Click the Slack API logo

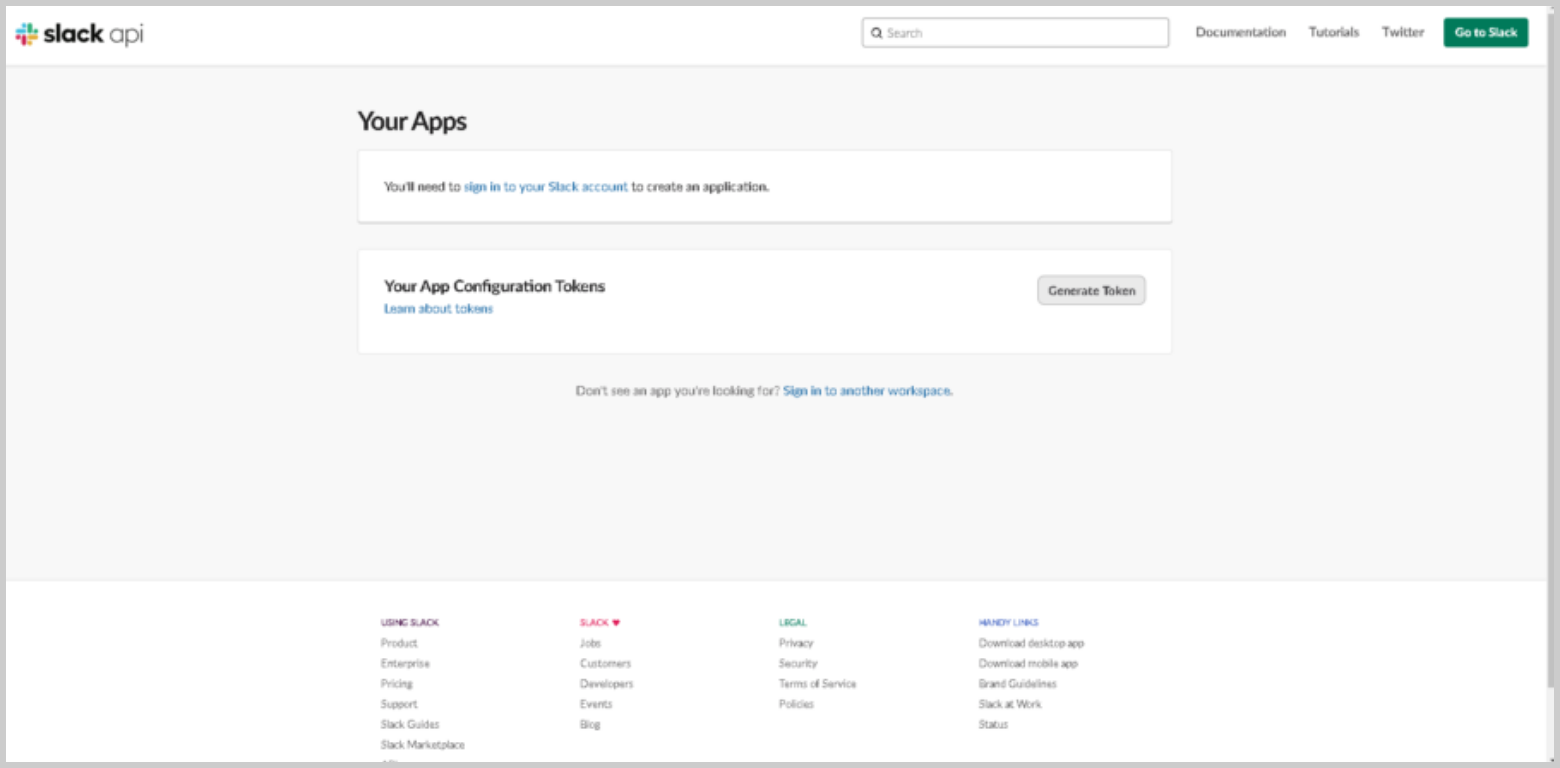(79, 34)
